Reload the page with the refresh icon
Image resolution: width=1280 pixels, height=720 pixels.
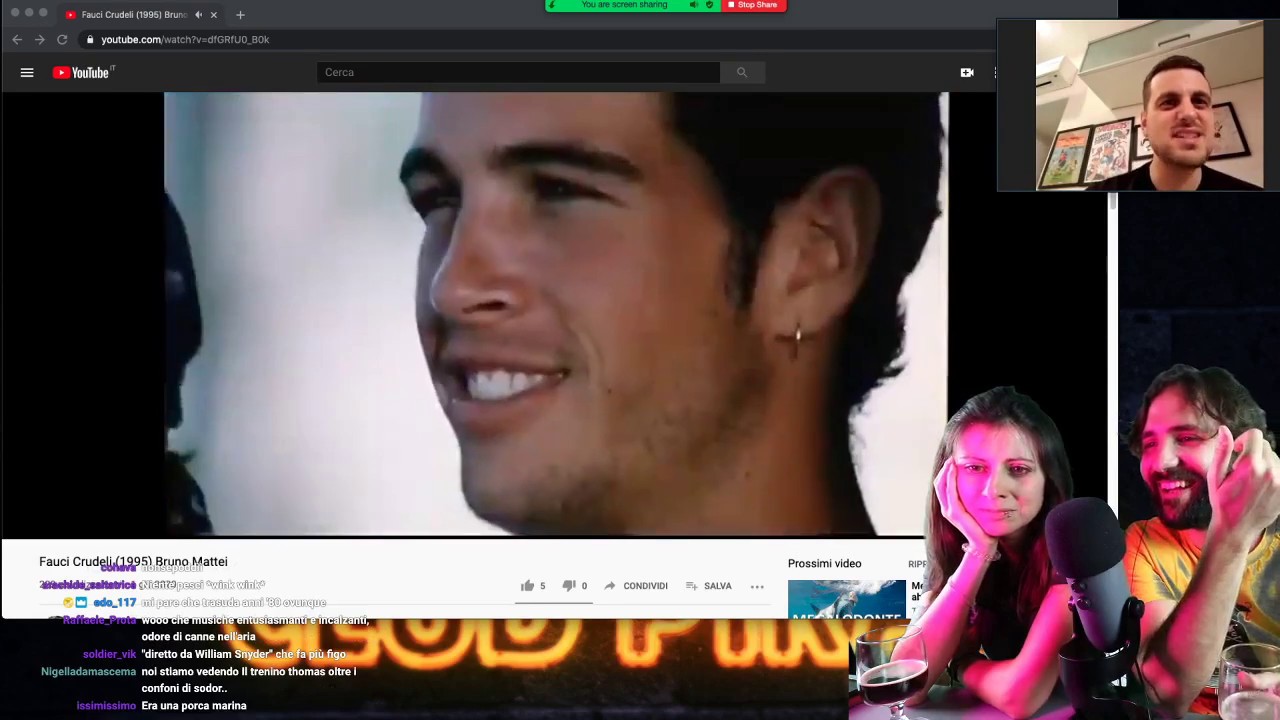pos(62,39)
